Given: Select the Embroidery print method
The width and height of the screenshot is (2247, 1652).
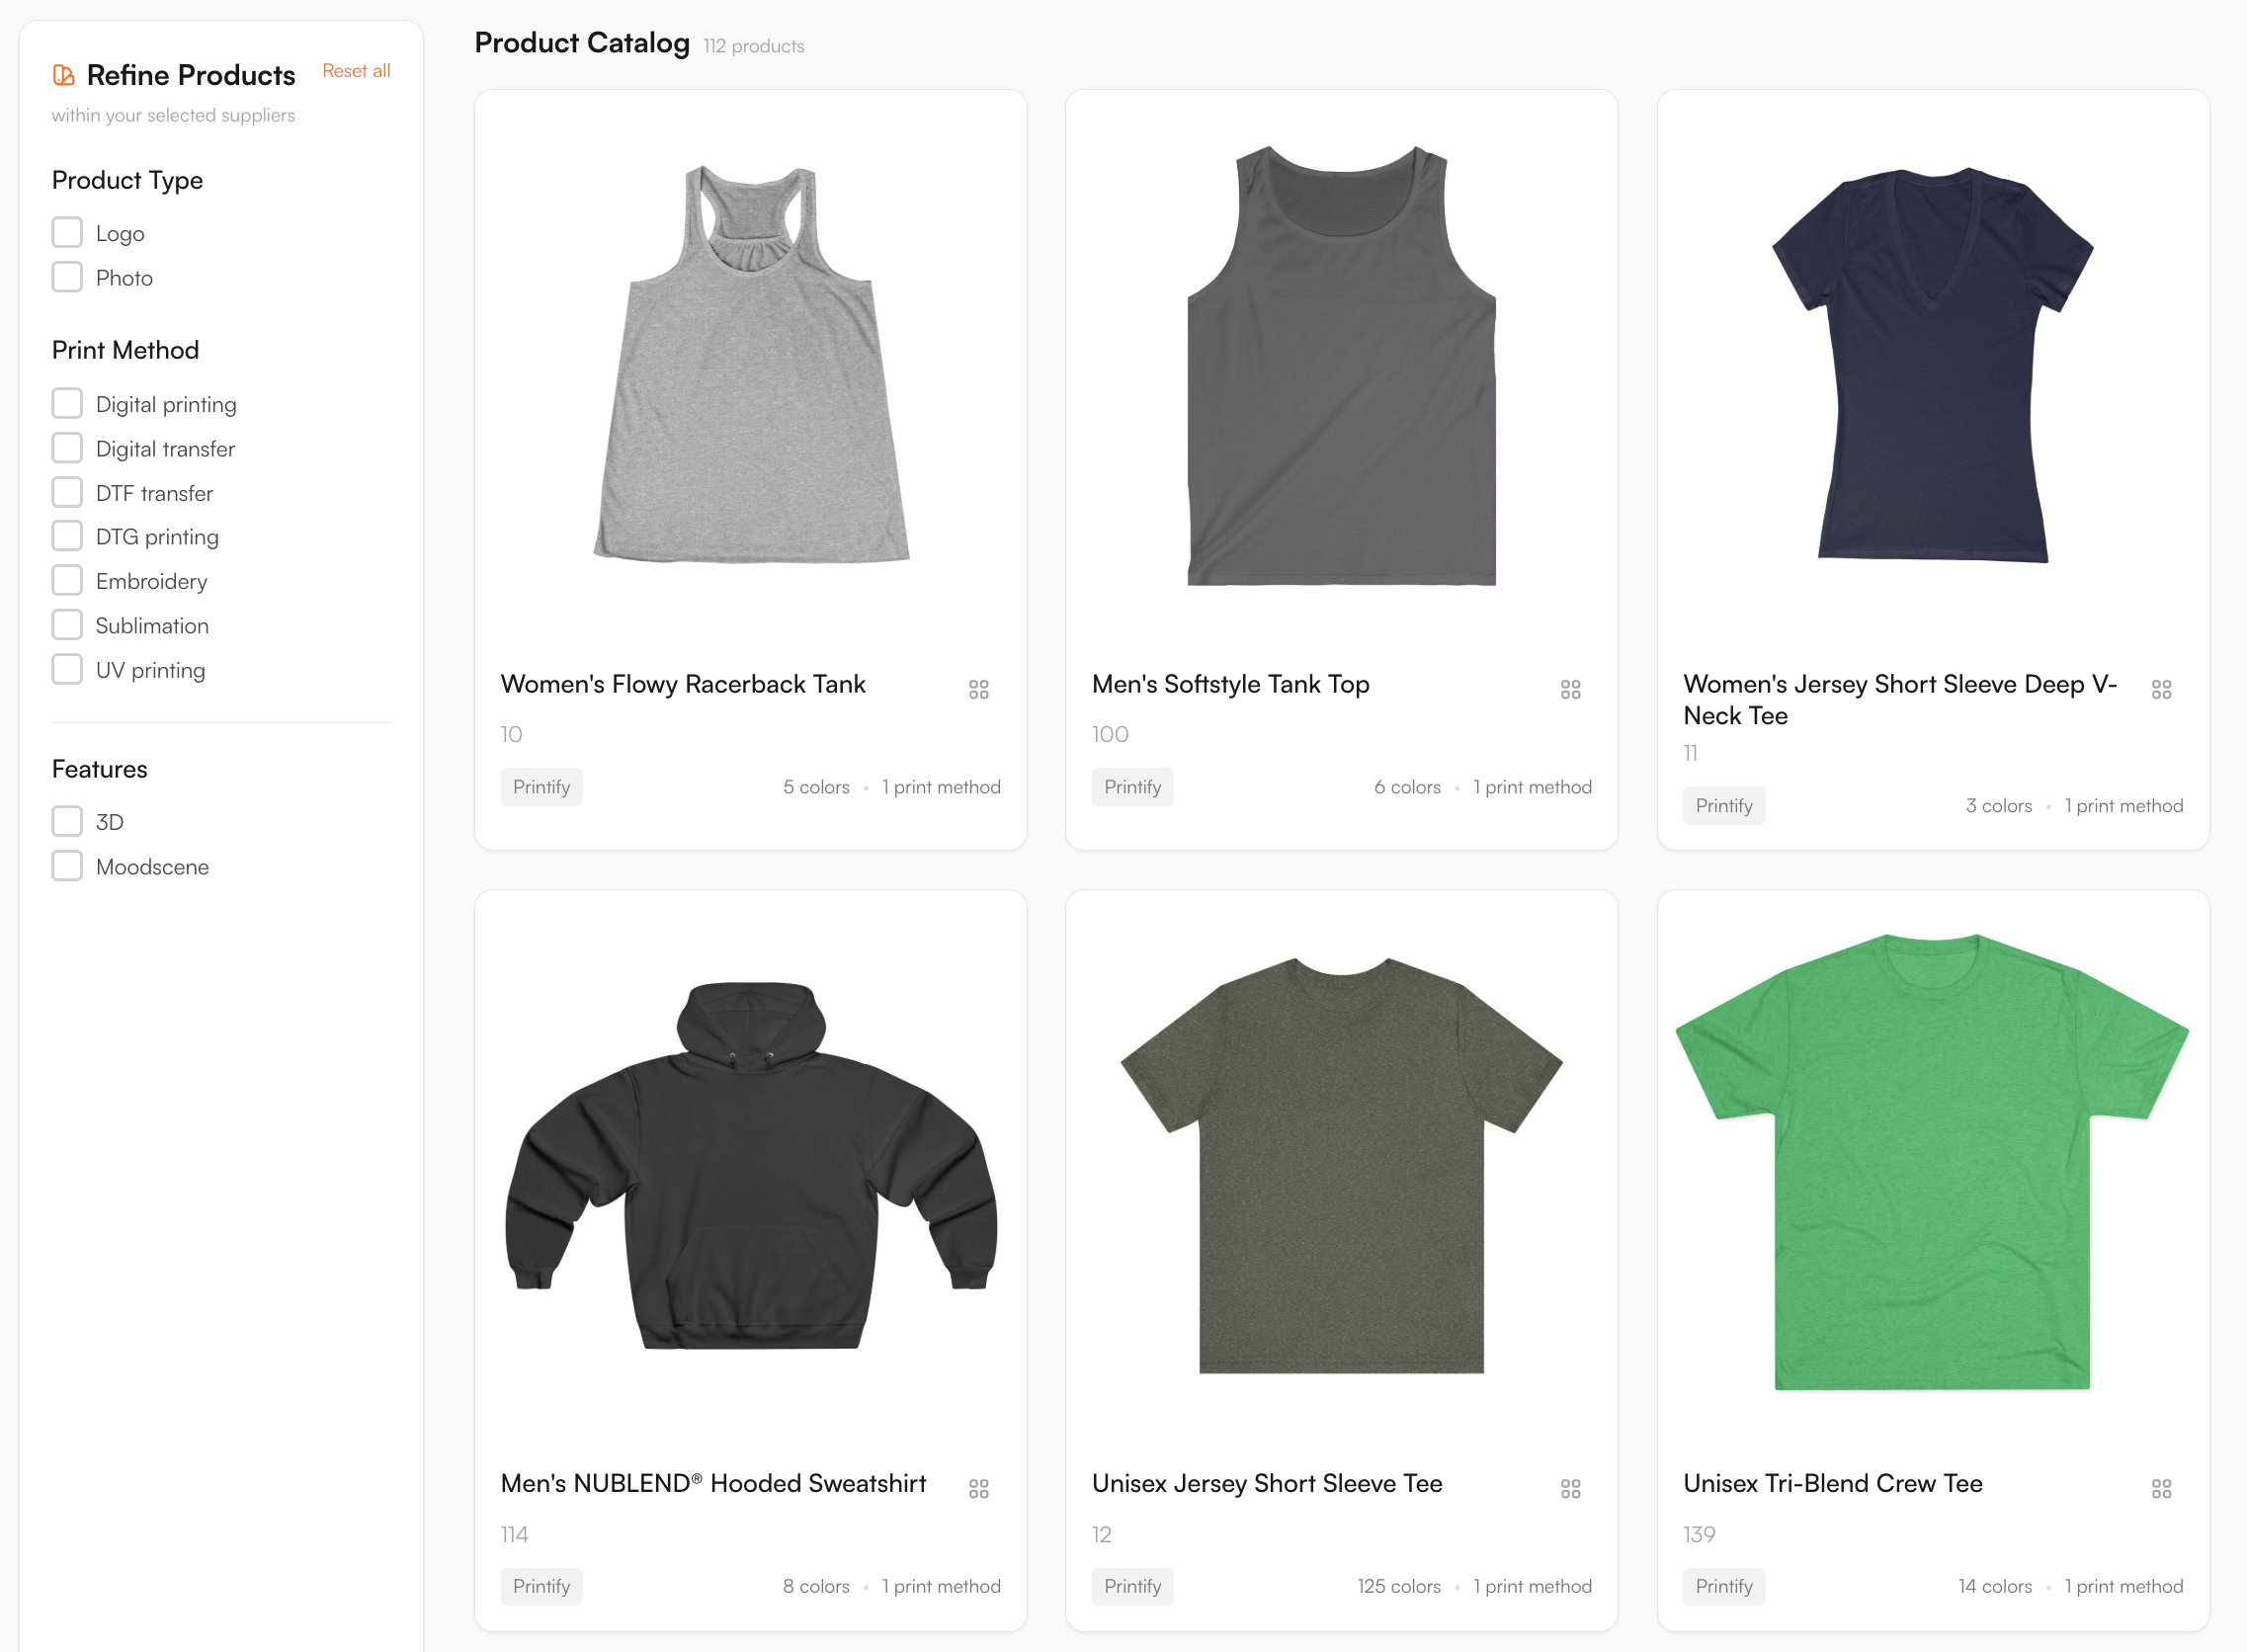Looking at the screenshot, I should (x=67, y=580).
